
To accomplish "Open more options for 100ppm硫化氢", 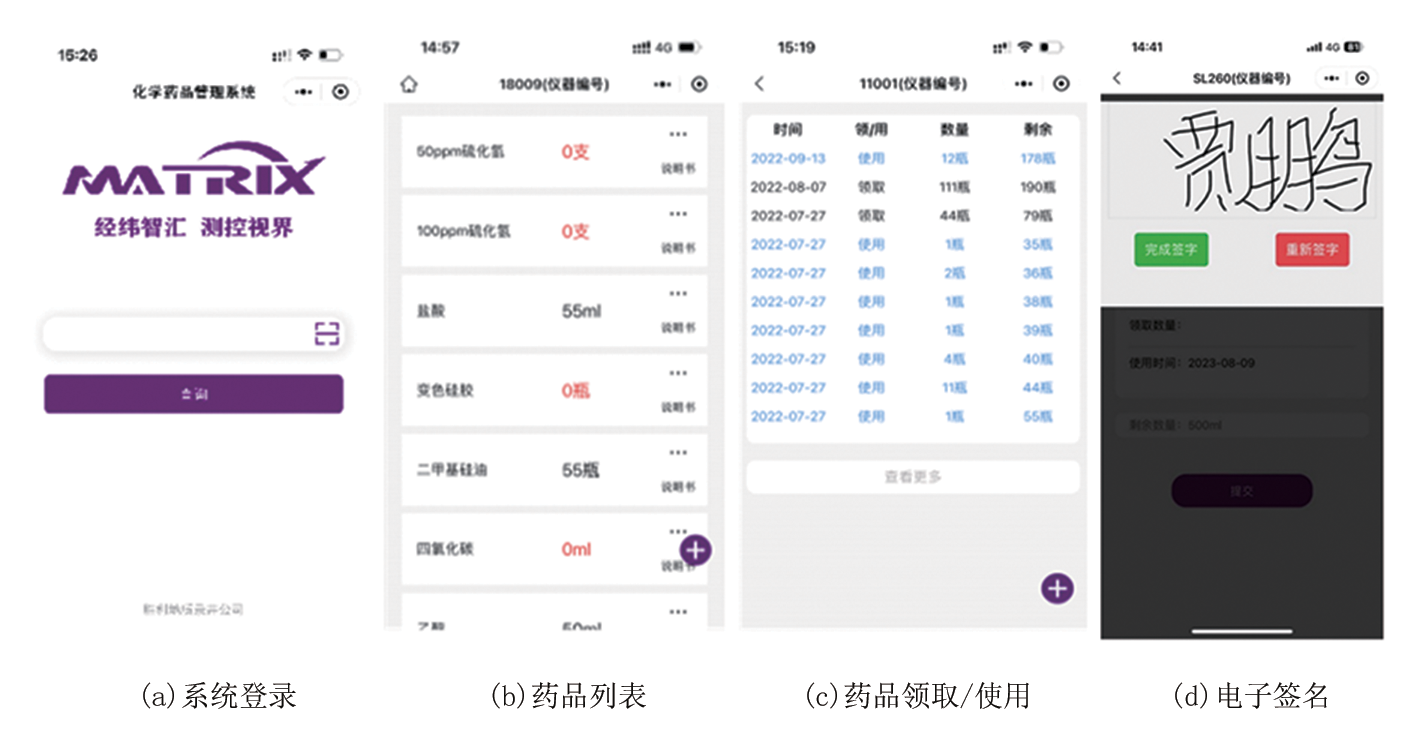I will click(678, 214).
